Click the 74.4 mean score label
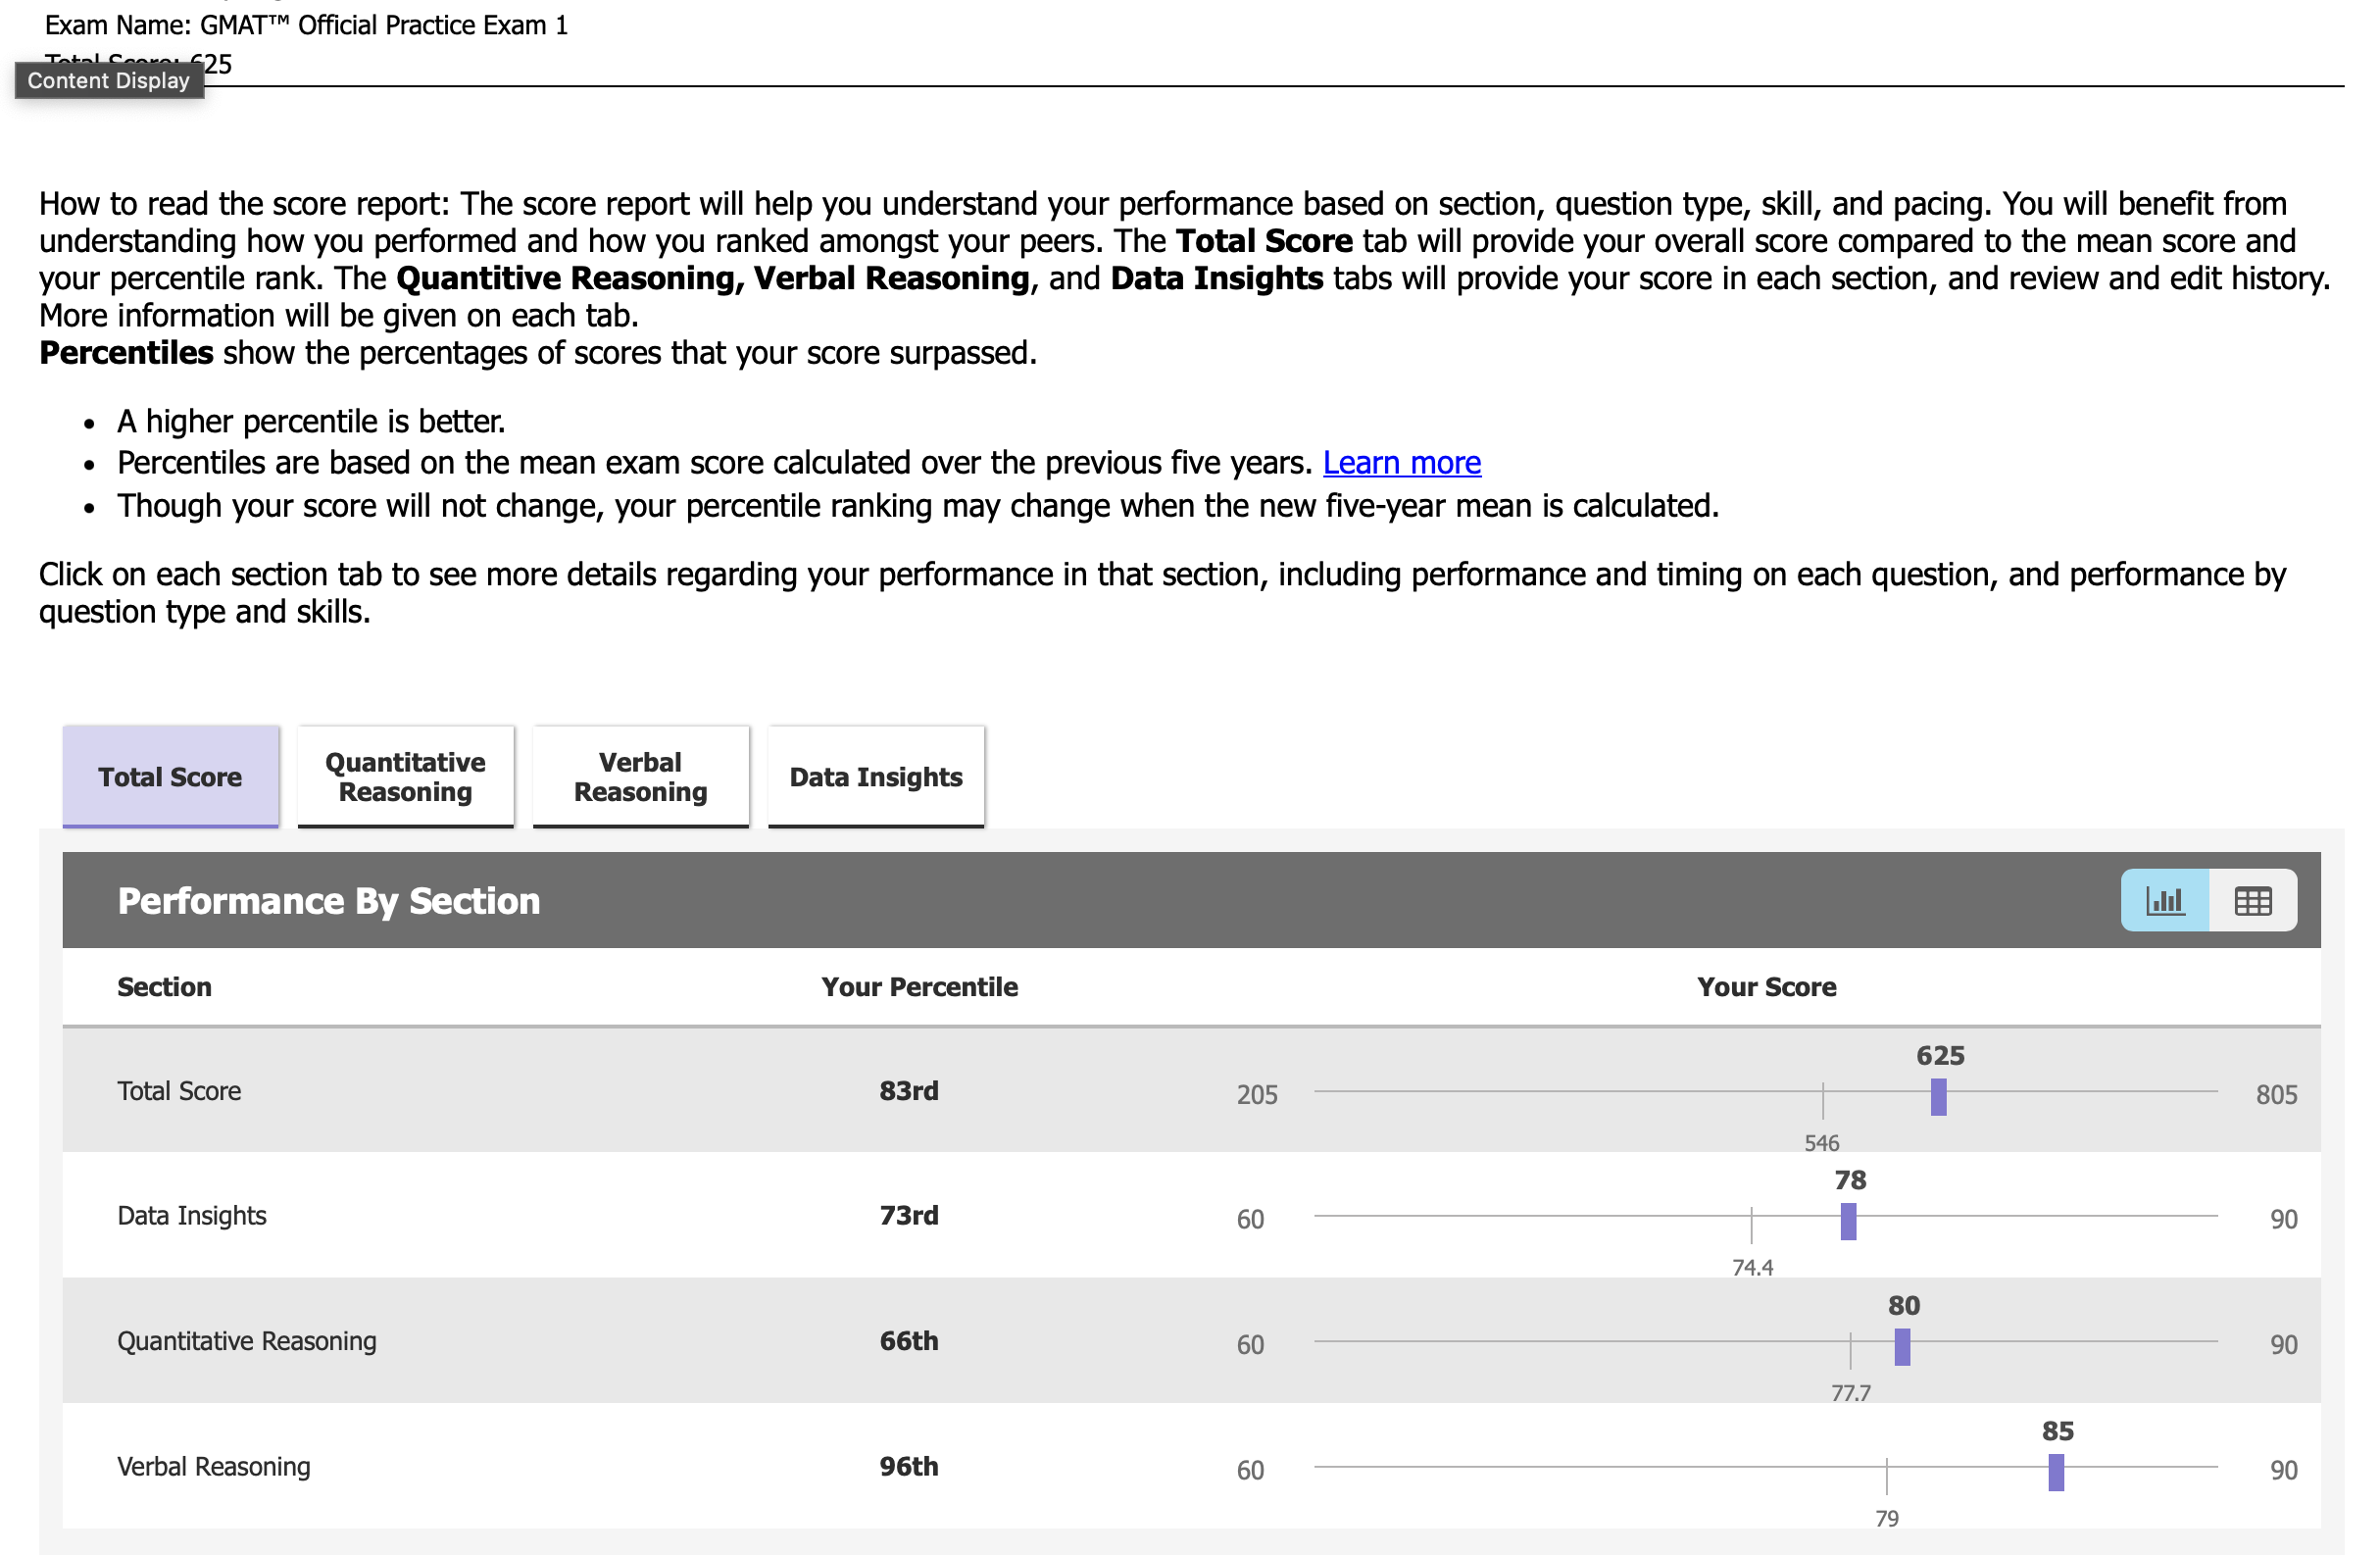Screen dimensions: 2380x1555 [x=1753, y=1268]
